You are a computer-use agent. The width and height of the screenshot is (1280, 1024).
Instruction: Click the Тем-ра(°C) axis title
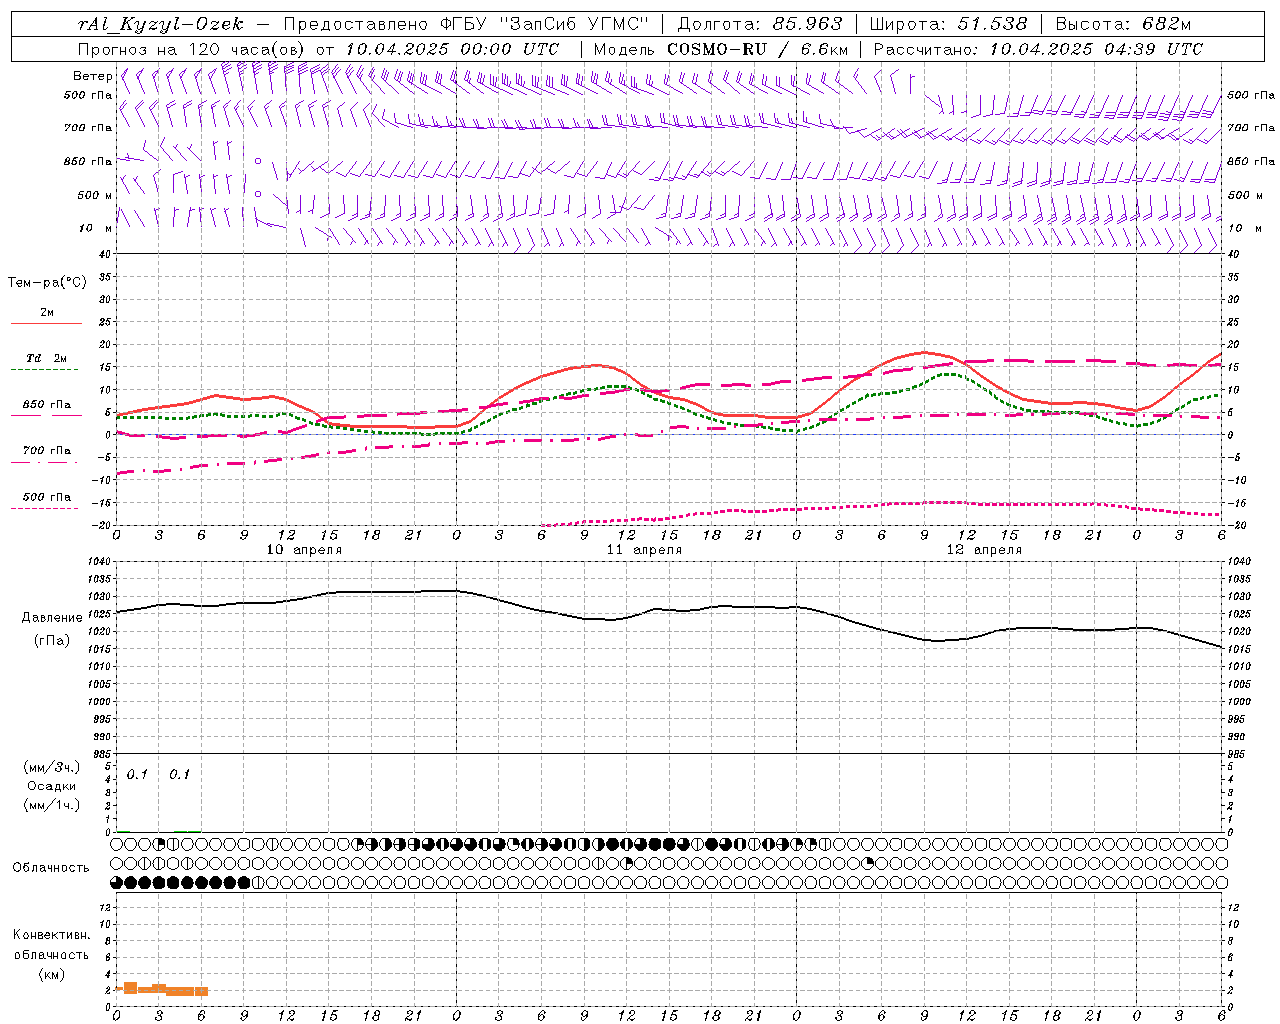[47, 283]
